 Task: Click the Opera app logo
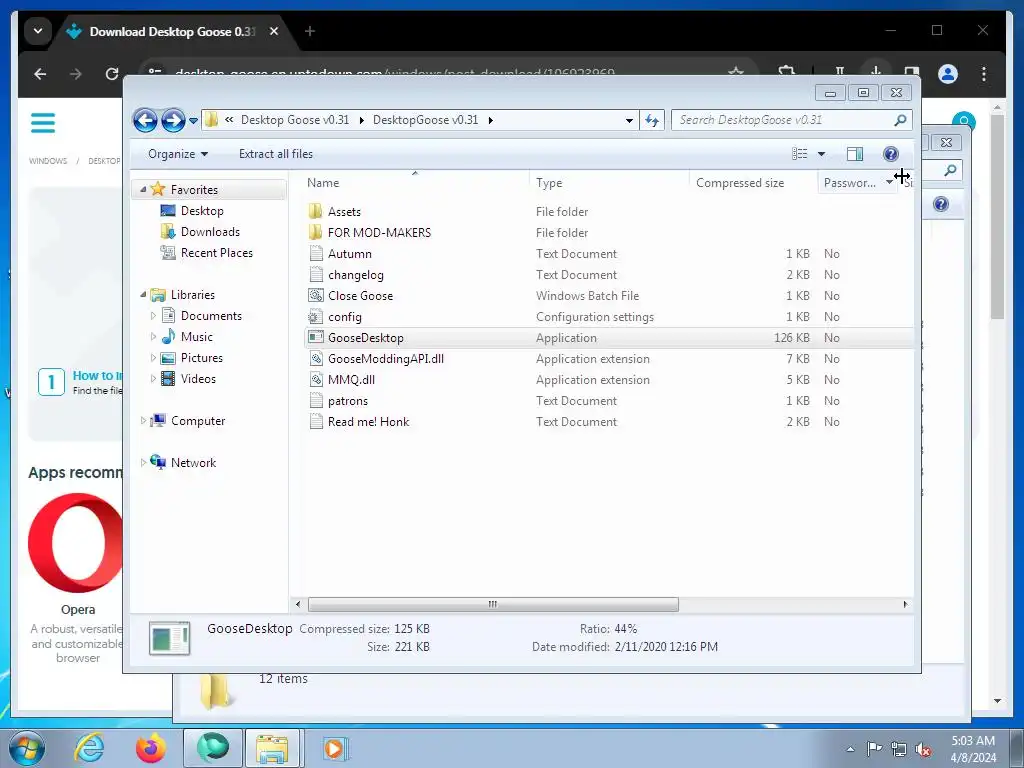click(x=75, y=543)
